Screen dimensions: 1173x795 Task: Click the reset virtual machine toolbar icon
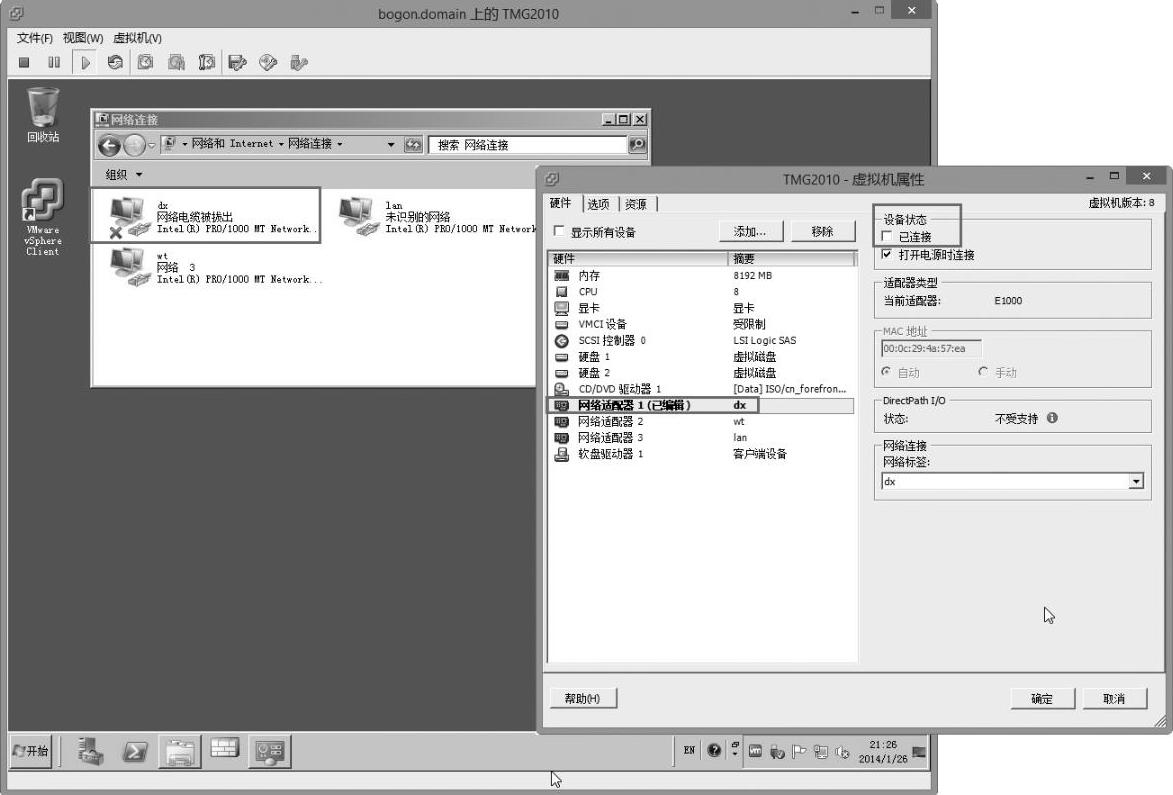pos(115,63)
